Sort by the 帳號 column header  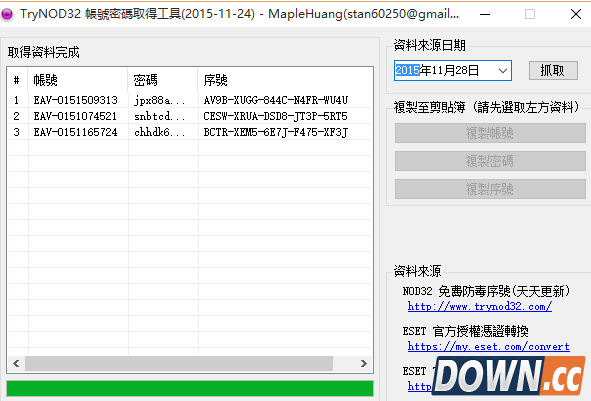78,80
